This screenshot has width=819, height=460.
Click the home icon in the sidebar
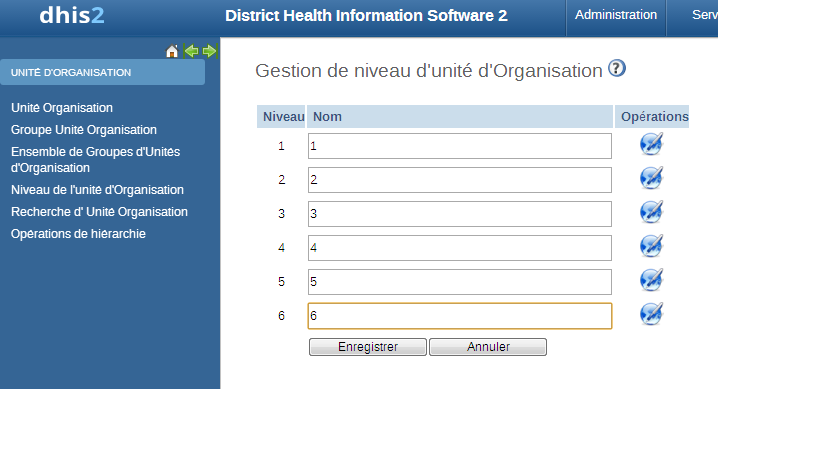(x=172, y=51)
